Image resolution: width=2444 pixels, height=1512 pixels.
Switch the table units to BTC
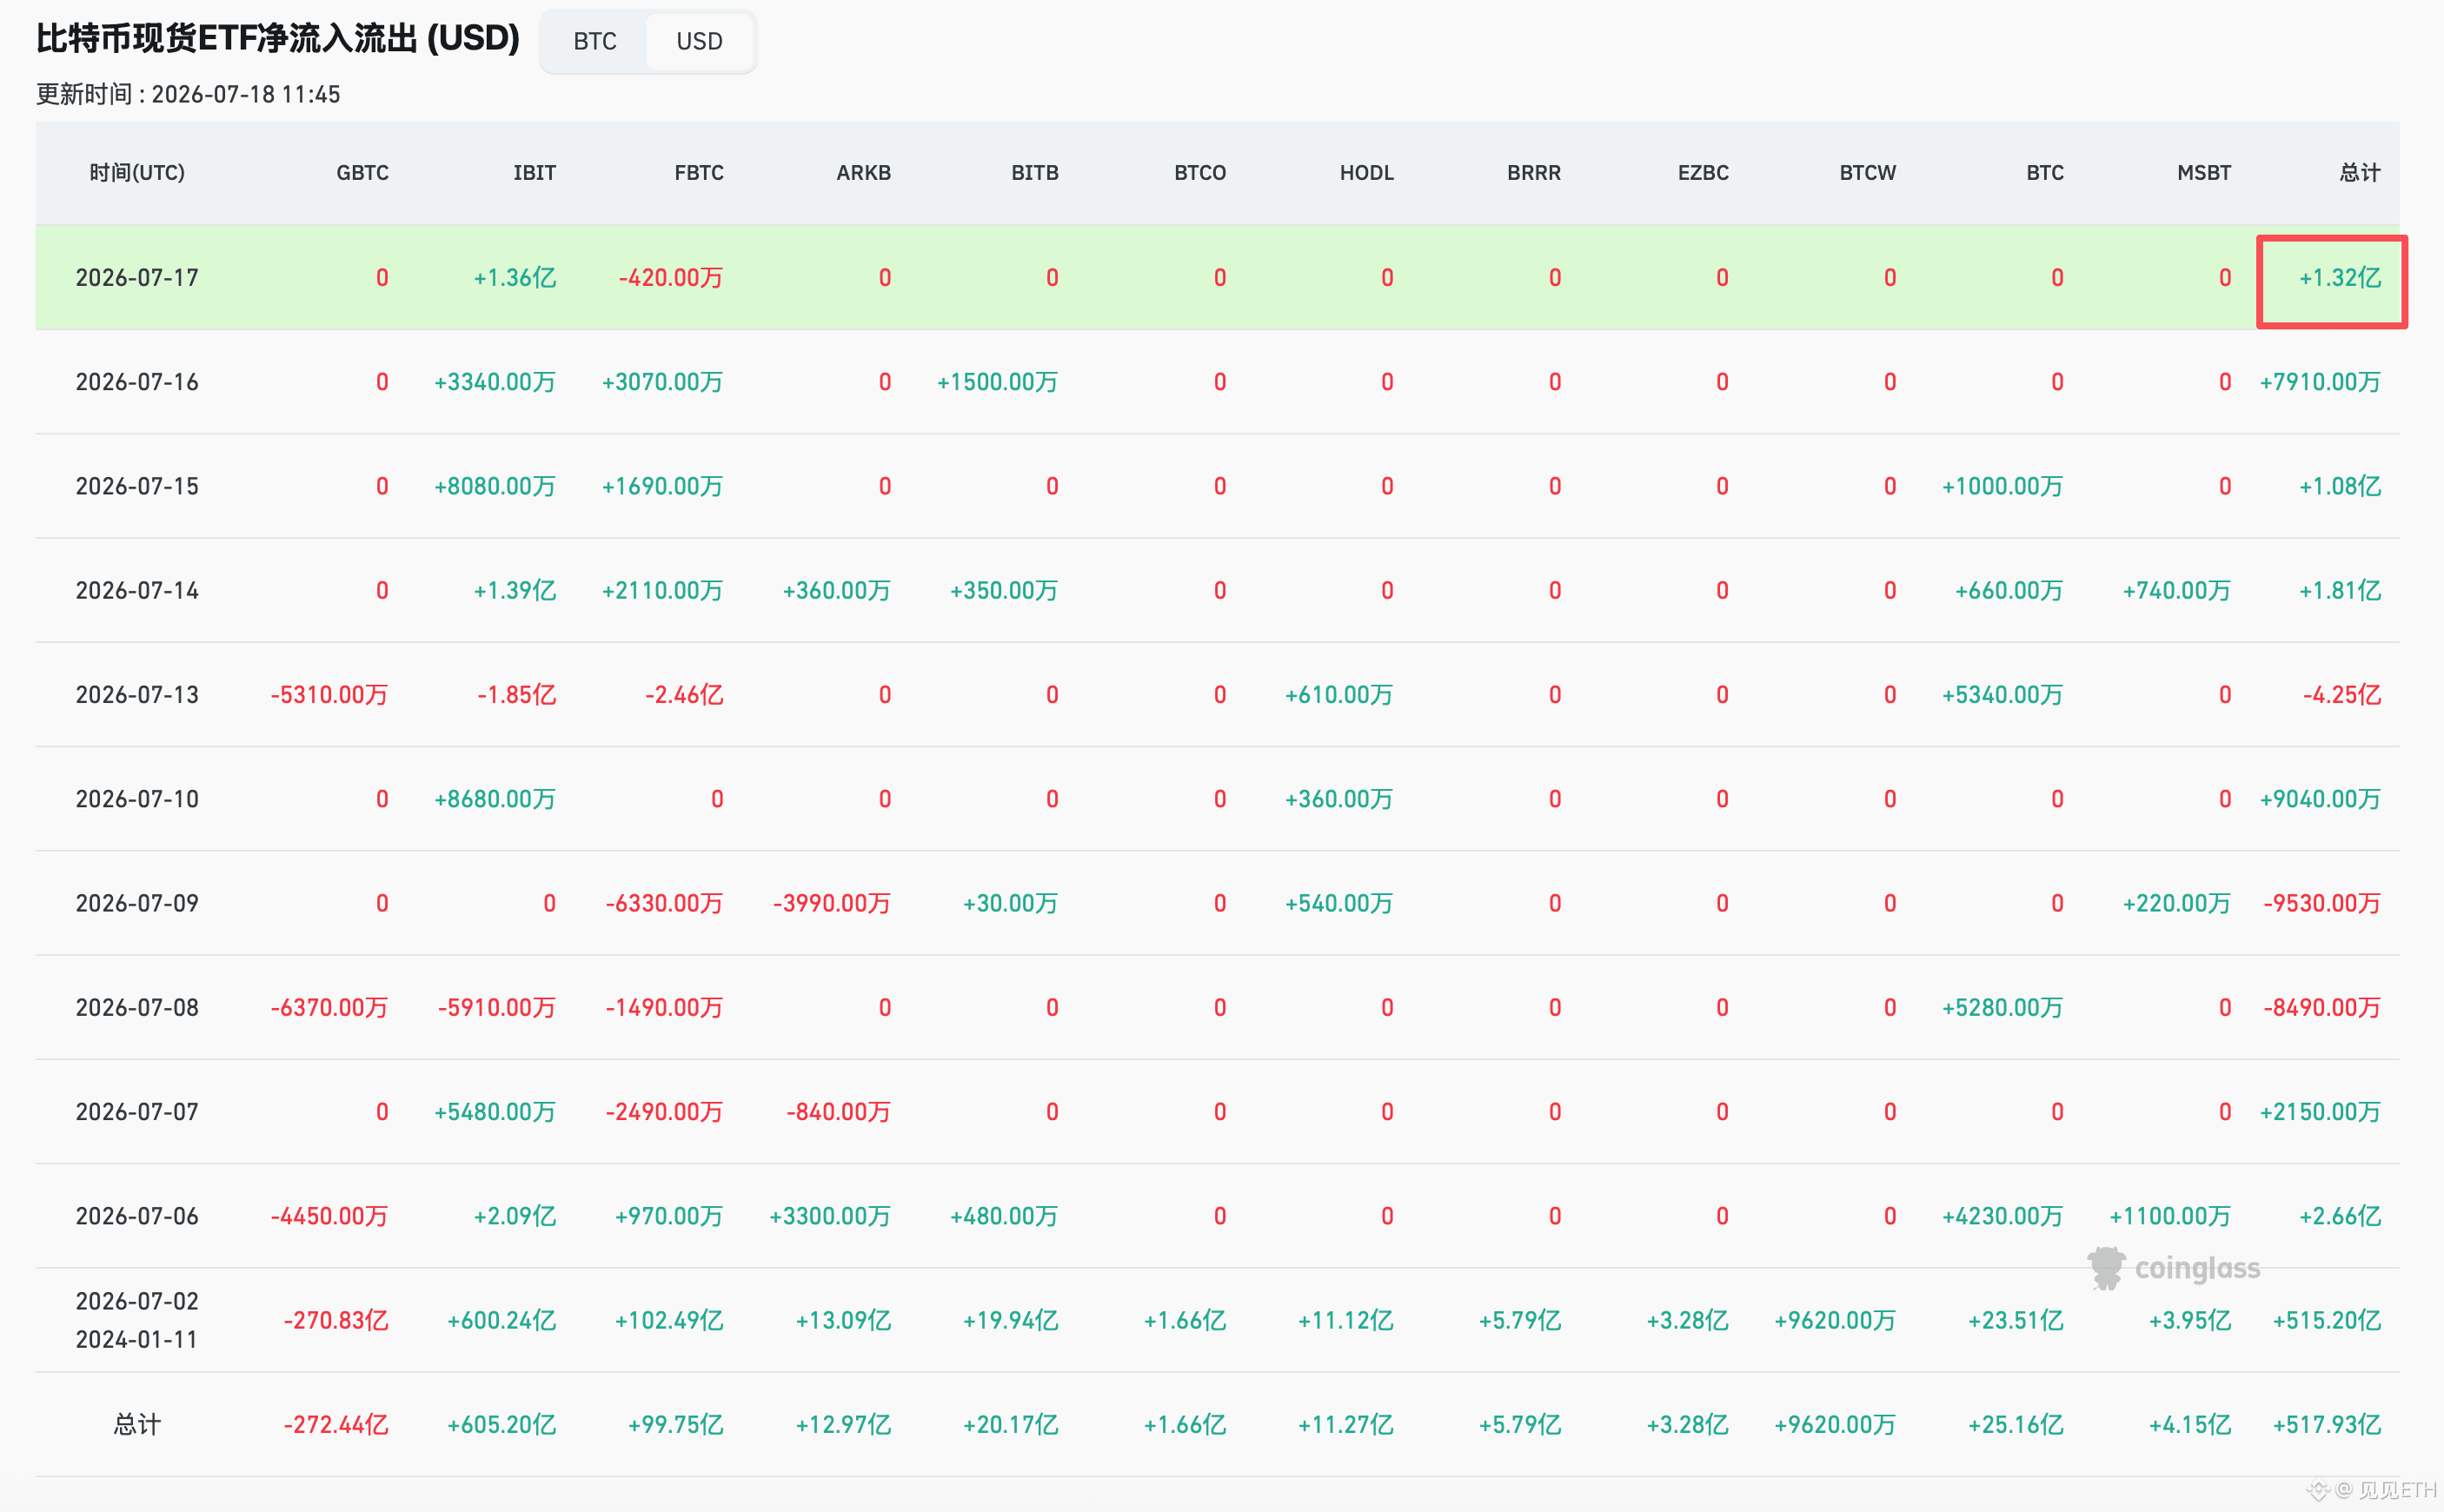point(594,41)
